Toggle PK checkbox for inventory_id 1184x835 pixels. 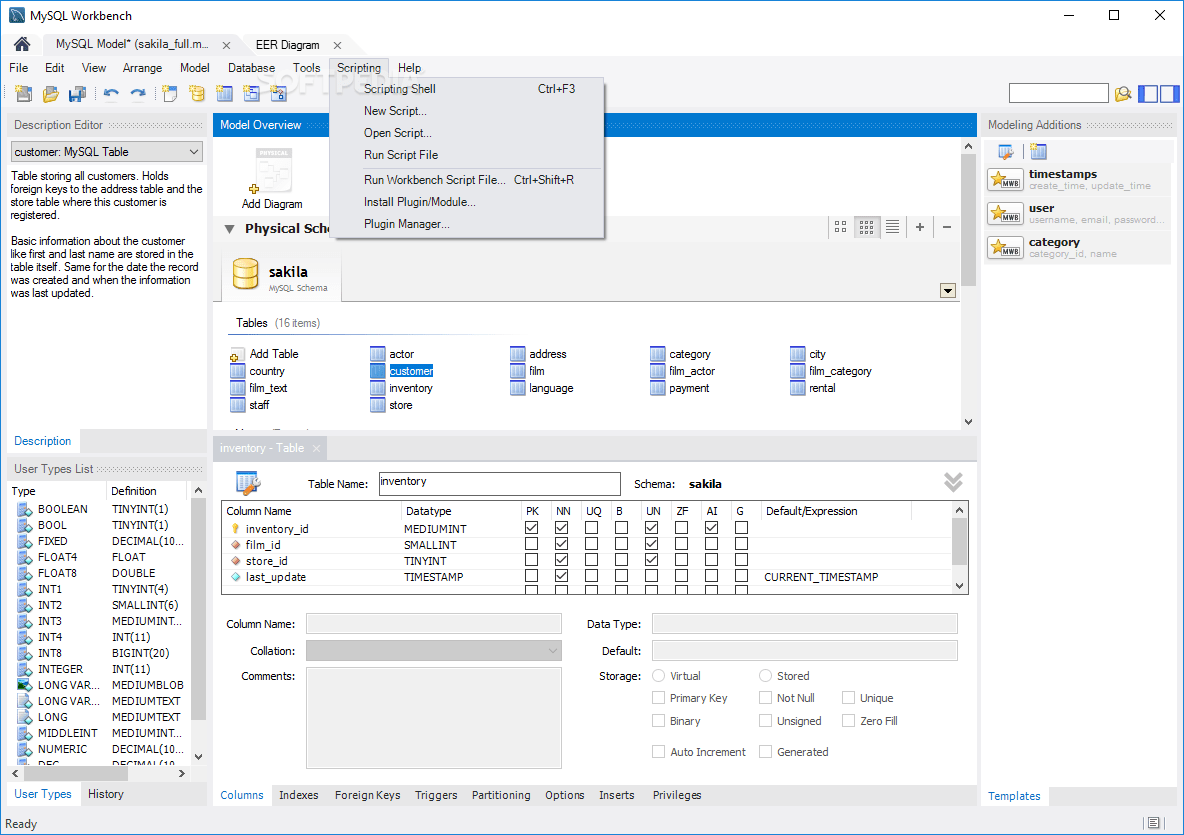[532, 528]
